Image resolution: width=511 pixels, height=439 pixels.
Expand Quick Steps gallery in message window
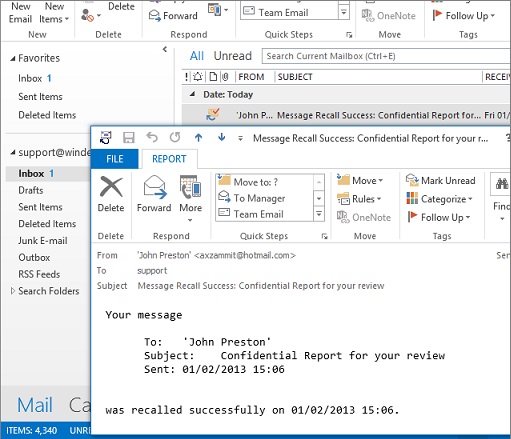[x=319, y=214]
